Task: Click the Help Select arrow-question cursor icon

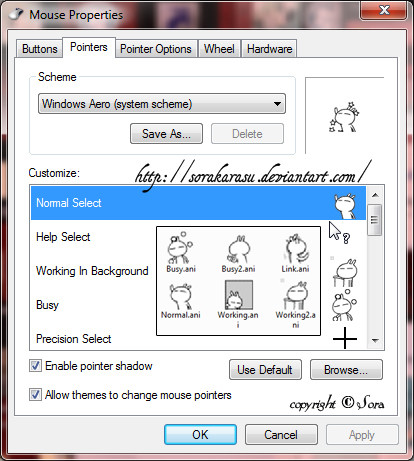Action: [x=339, y=233]
